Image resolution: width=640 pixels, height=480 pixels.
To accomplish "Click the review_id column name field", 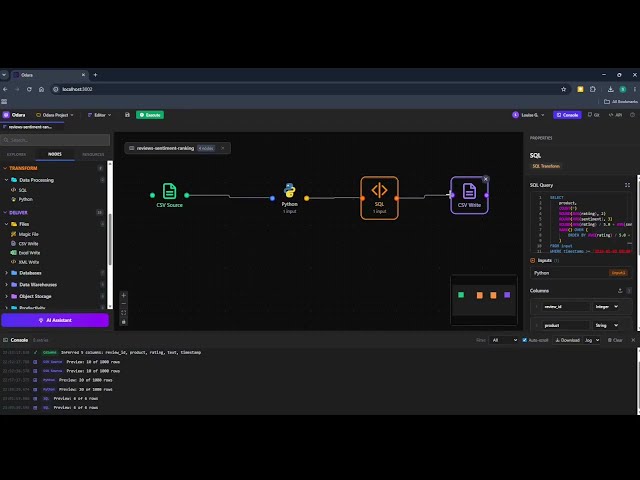I will coord(565,307).
